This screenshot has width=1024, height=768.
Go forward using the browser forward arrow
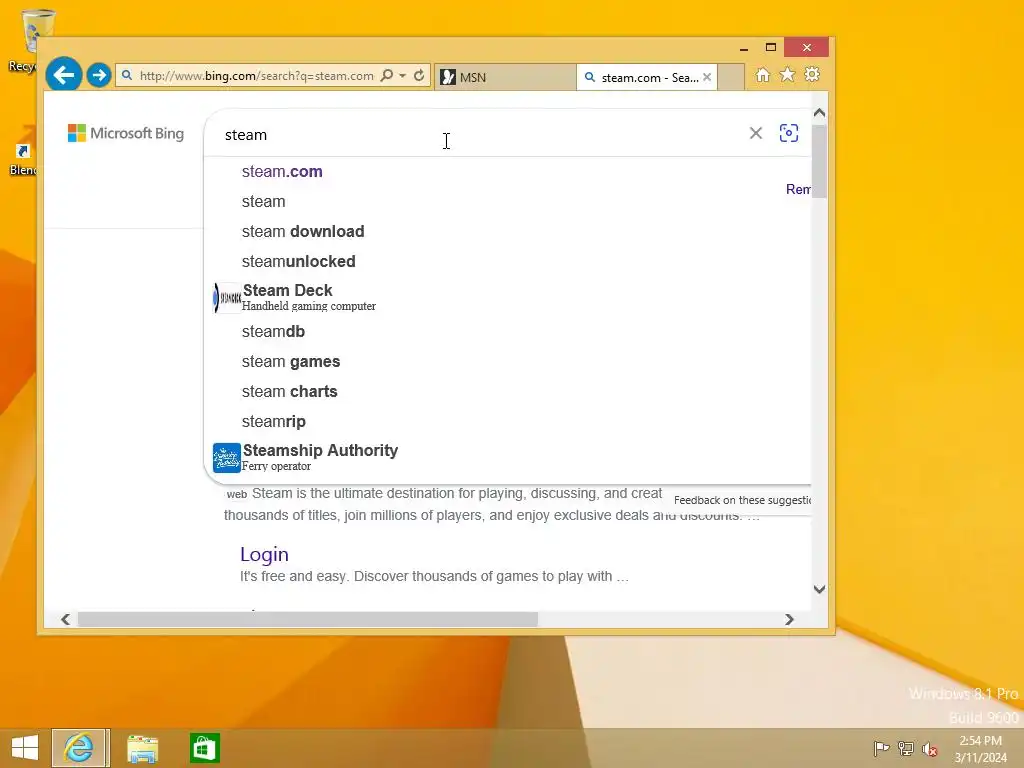99,75
